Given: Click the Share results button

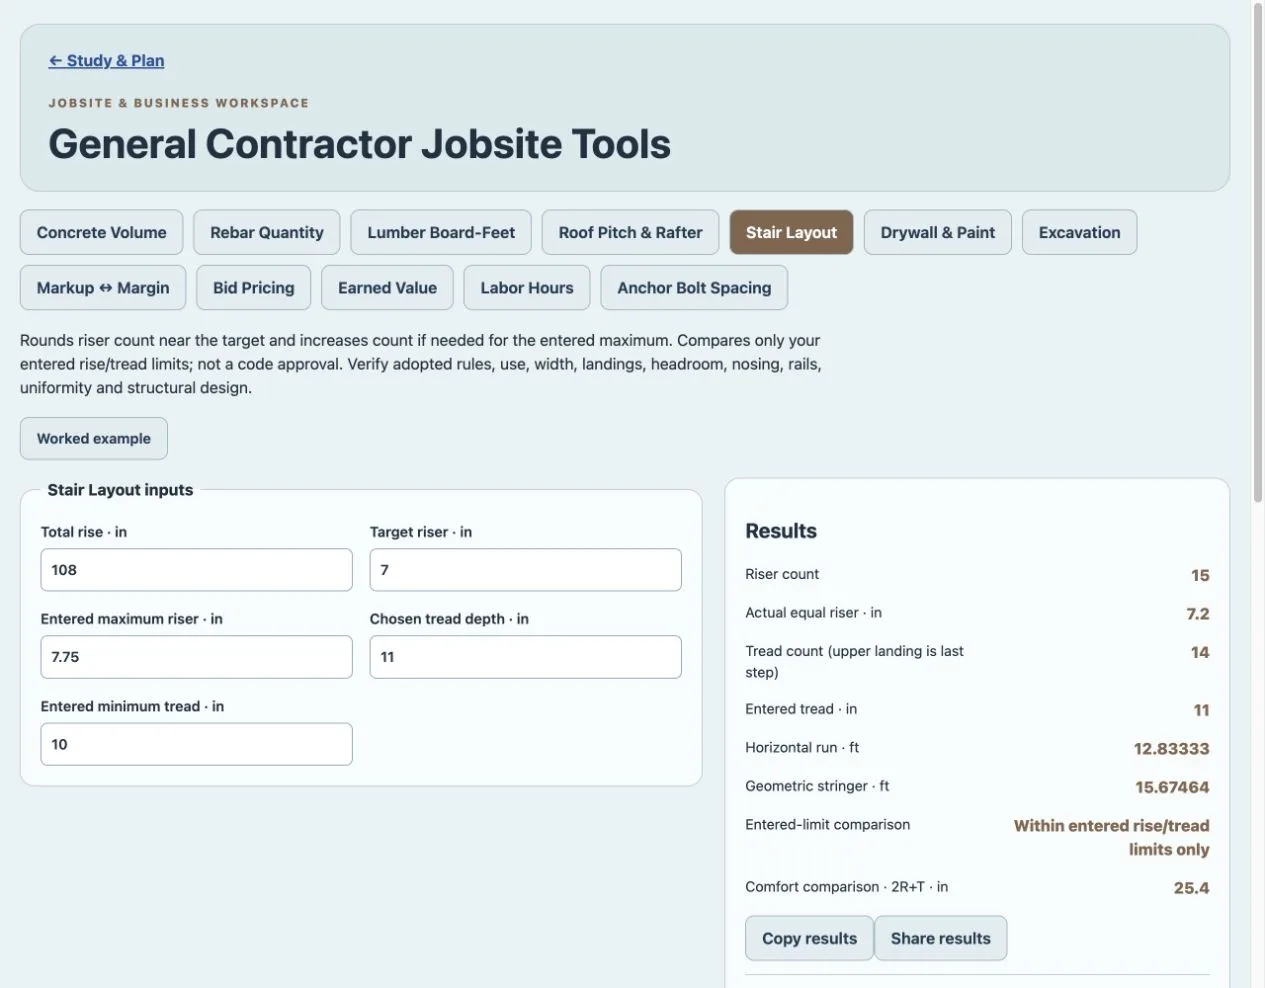Looking at the screenshot, I should click(x=940, y=938).
